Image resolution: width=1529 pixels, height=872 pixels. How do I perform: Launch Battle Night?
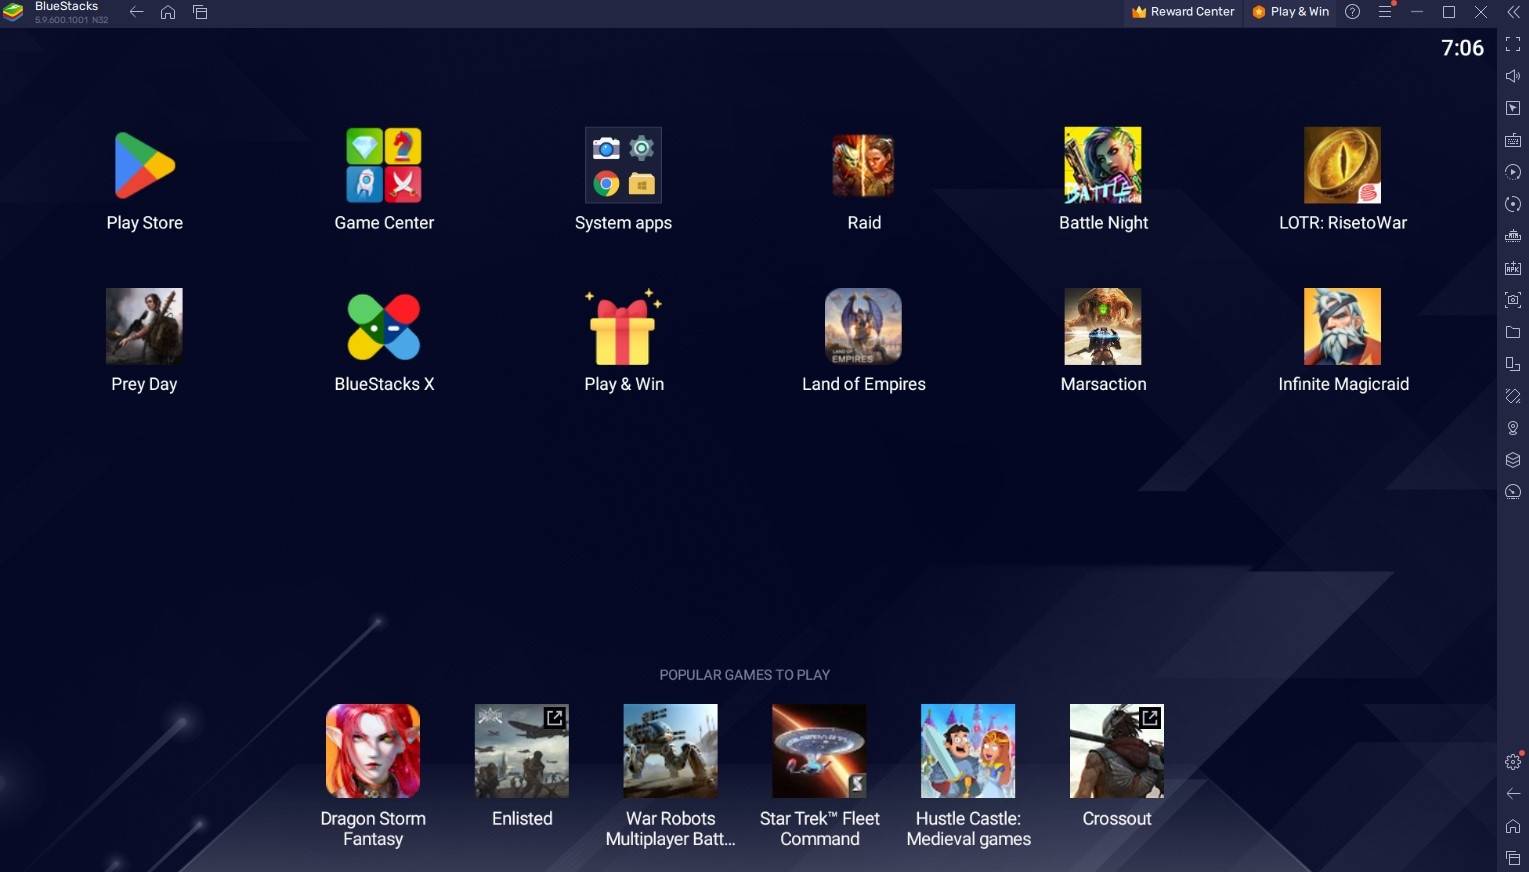pos(1103,165)
